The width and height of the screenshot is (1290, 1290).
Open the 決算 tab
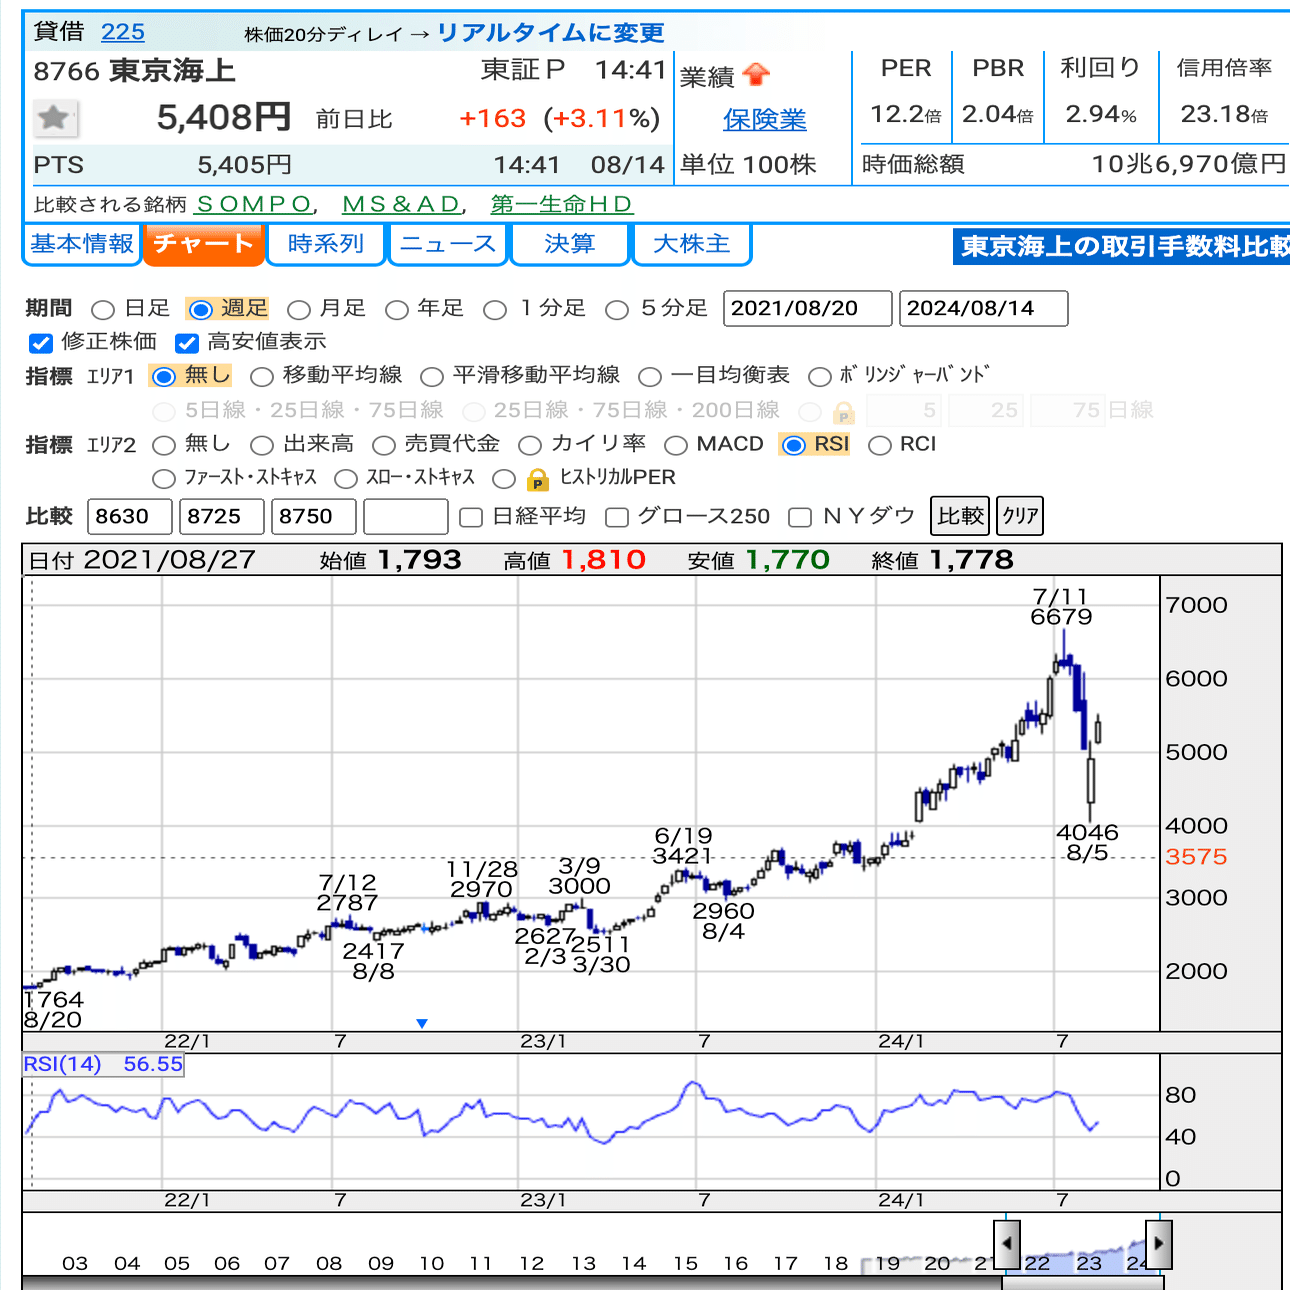pos(570,244)
